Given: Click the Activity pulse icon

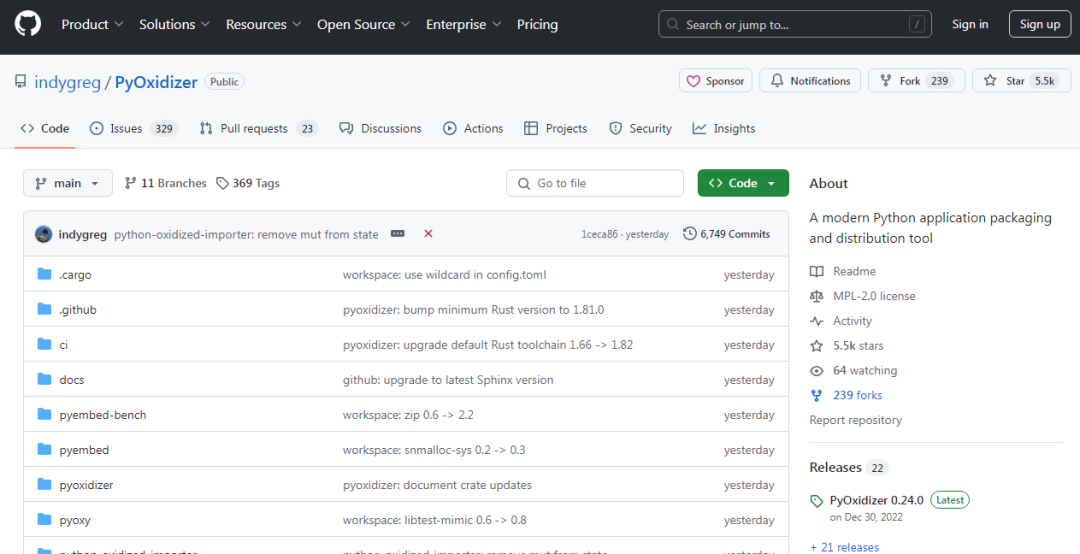Looking at the screenshot, I should pos(816,321).
